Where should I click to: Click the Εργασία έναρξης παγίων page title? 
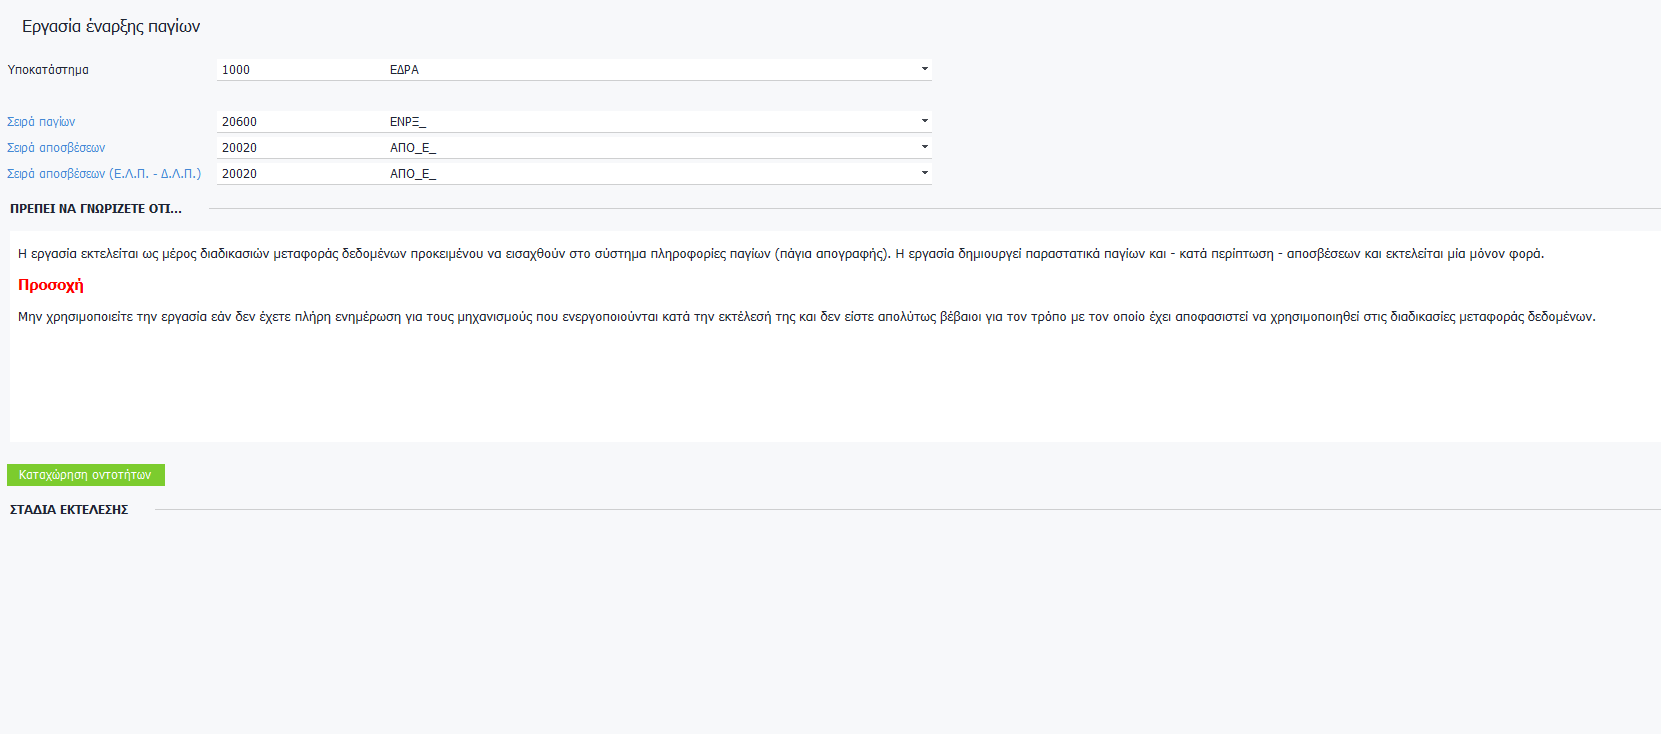point(111,27)
